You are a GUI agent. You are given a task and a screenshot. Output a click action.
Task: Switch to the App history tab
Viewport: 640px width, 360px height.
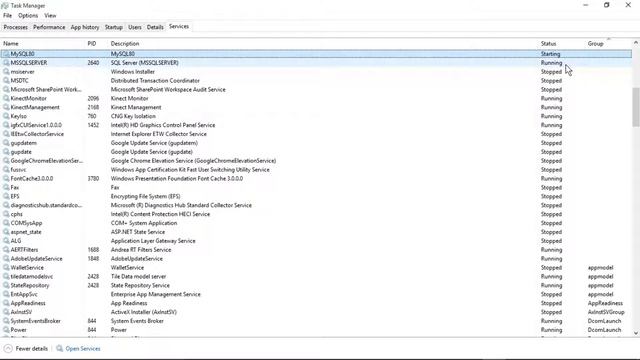click(85, 27)
